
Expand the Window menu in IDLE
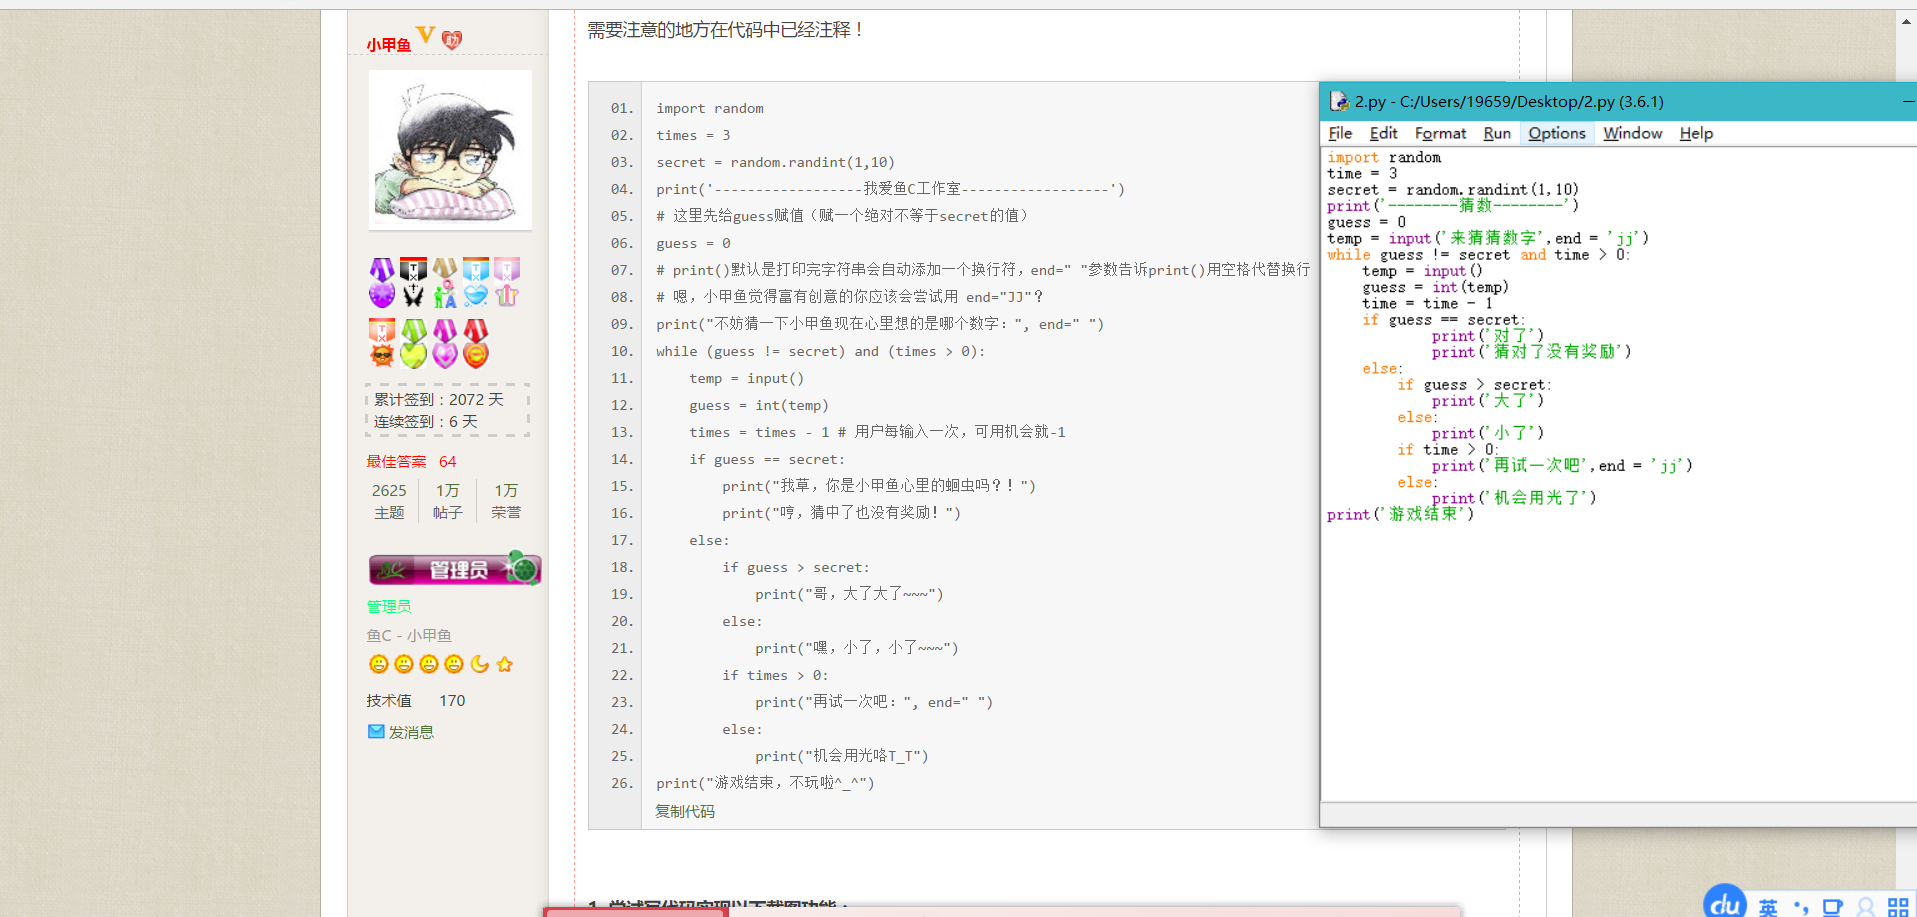click(1632, 133)
